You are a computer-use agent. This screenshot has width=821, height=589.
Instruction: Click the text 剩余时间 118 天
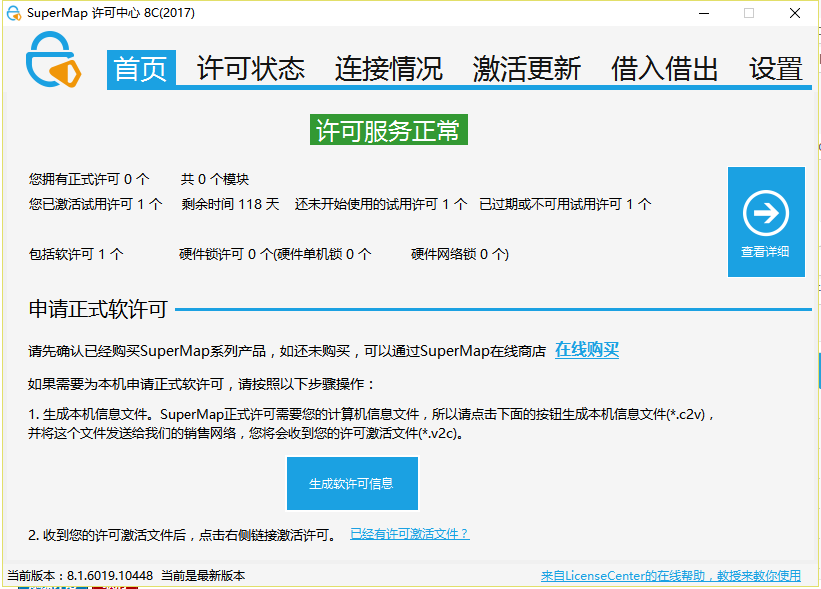[x=230, y=204]
